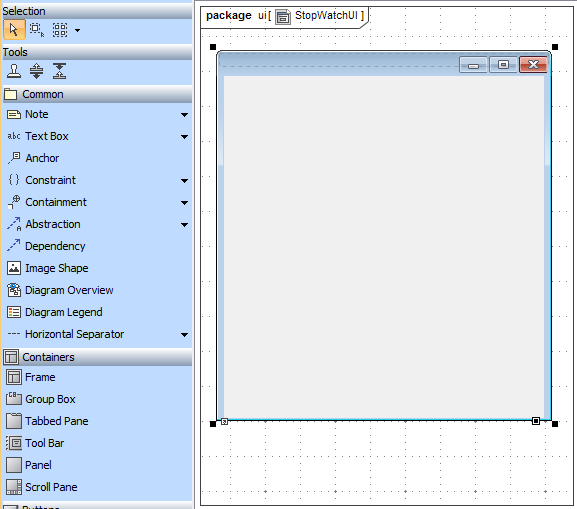Viewport: 577px width, 509px height.
Task: Click the small icon at frame's bottom-left corner
Action: tap(224, 421)
